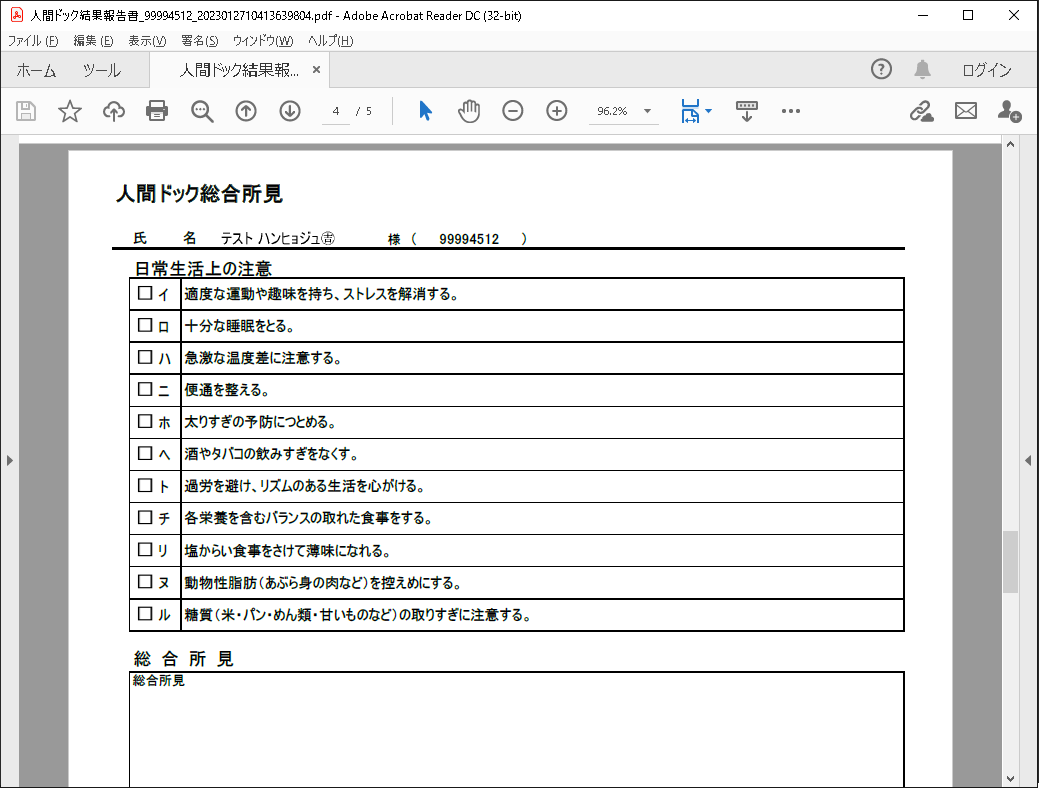Expand the right tools pane

[1028, 460]
